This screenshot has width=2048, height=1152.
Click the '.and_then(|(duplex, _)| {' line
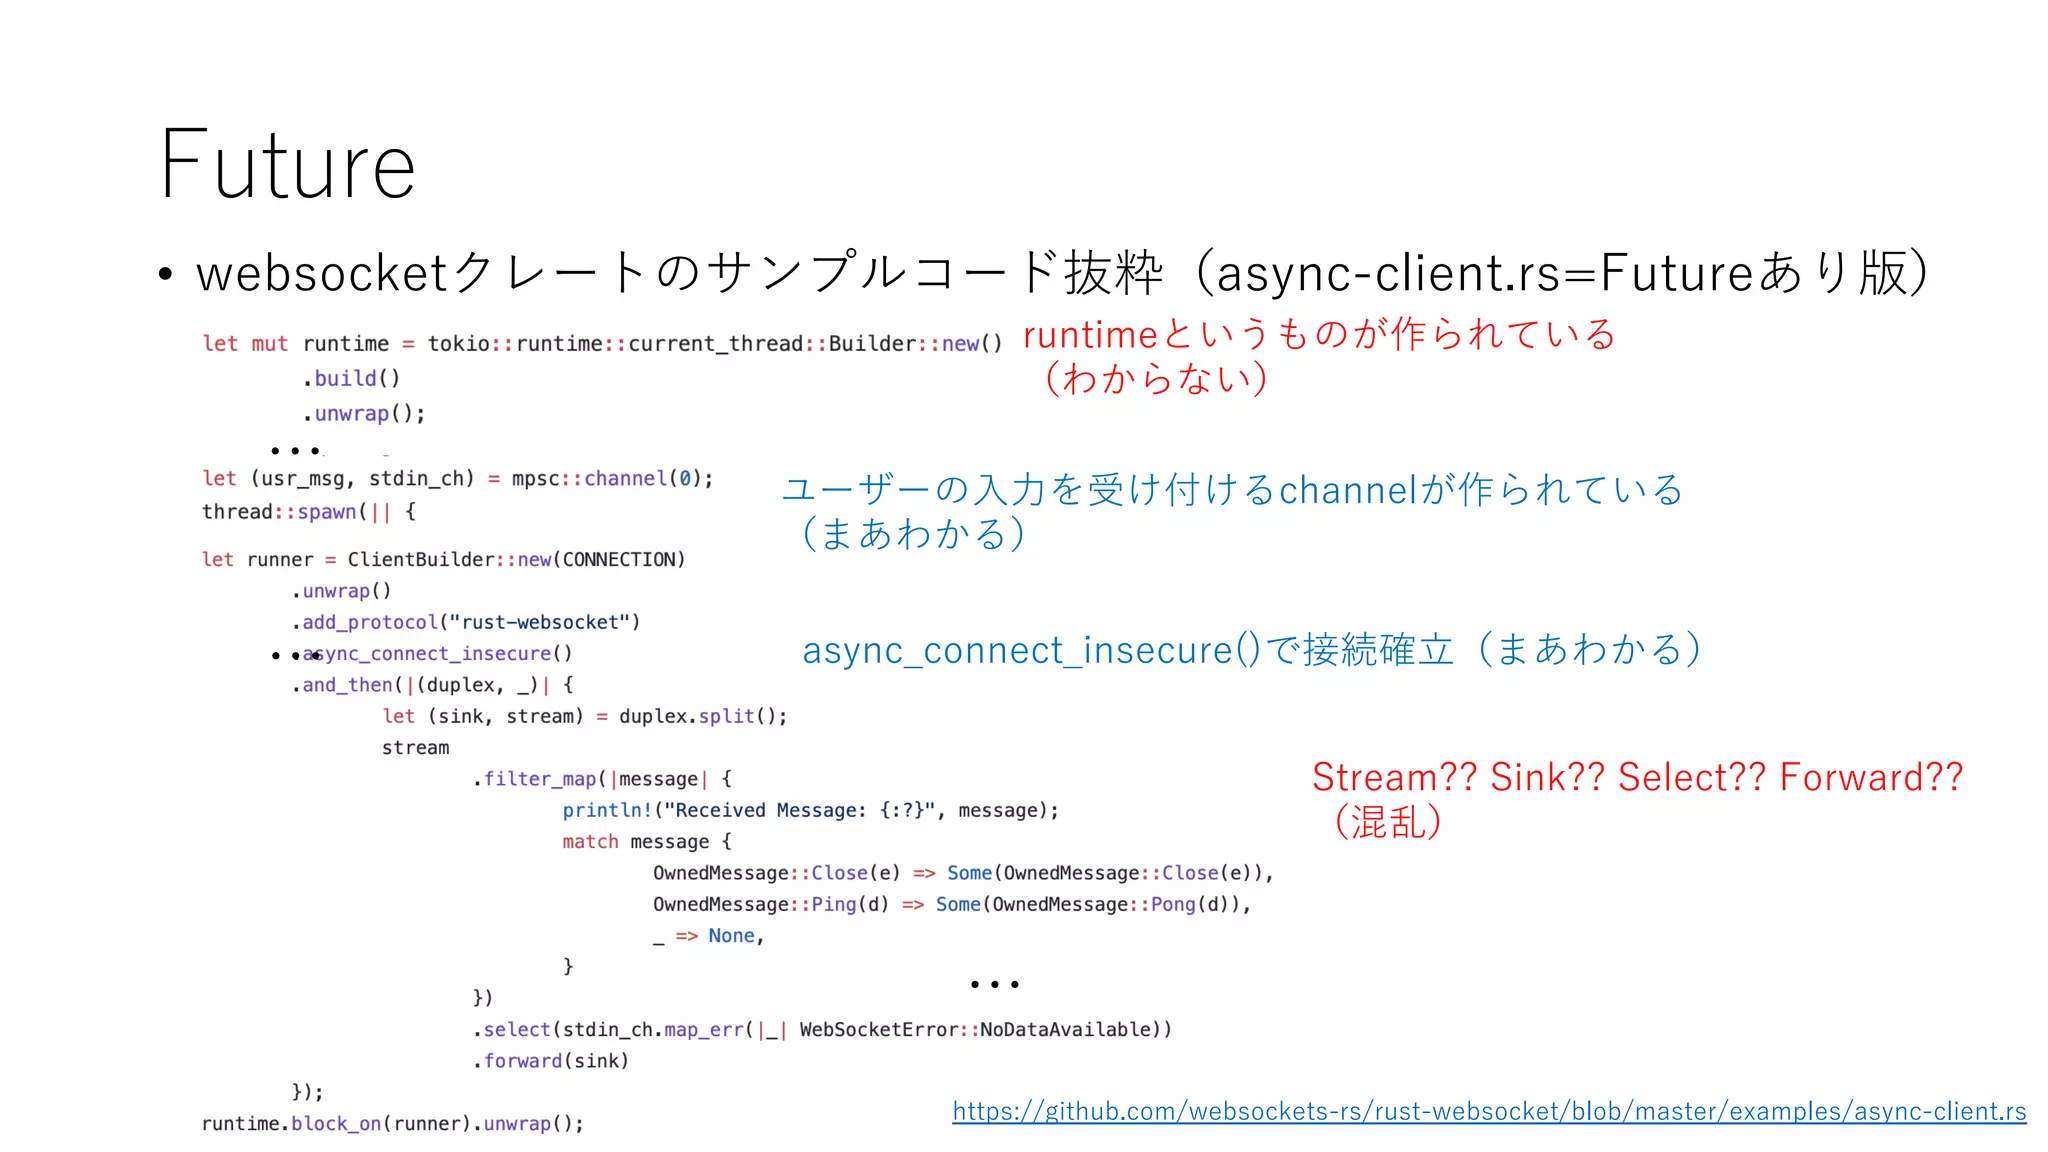coord(433,685)
